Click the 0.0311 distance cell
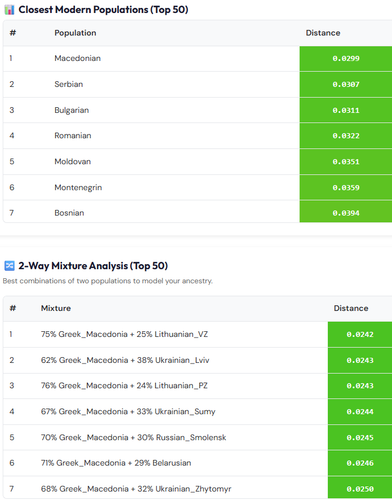Image resolution: width=392 pixels, height=500 pixels. pos(346,110)
